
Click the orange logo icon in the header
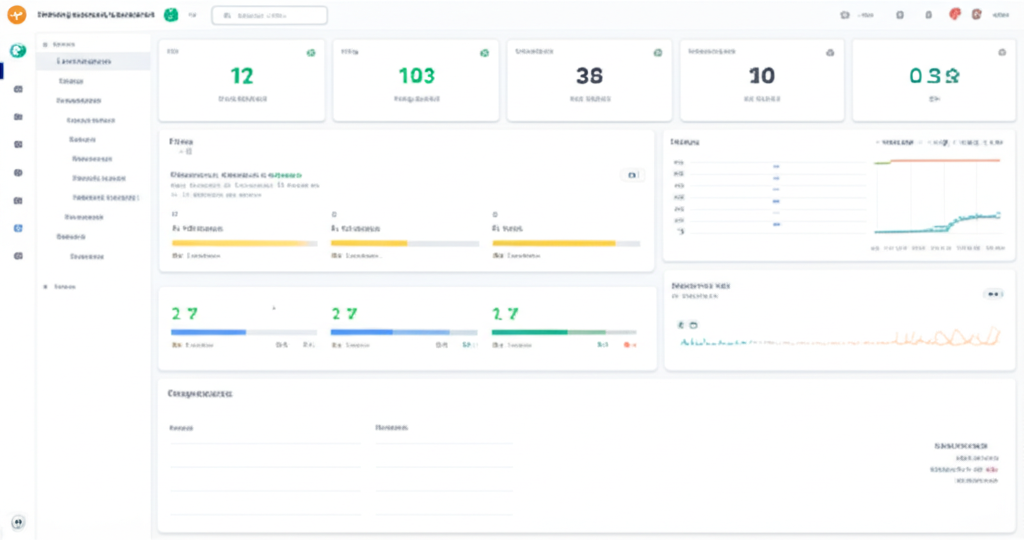coord(17,16)
